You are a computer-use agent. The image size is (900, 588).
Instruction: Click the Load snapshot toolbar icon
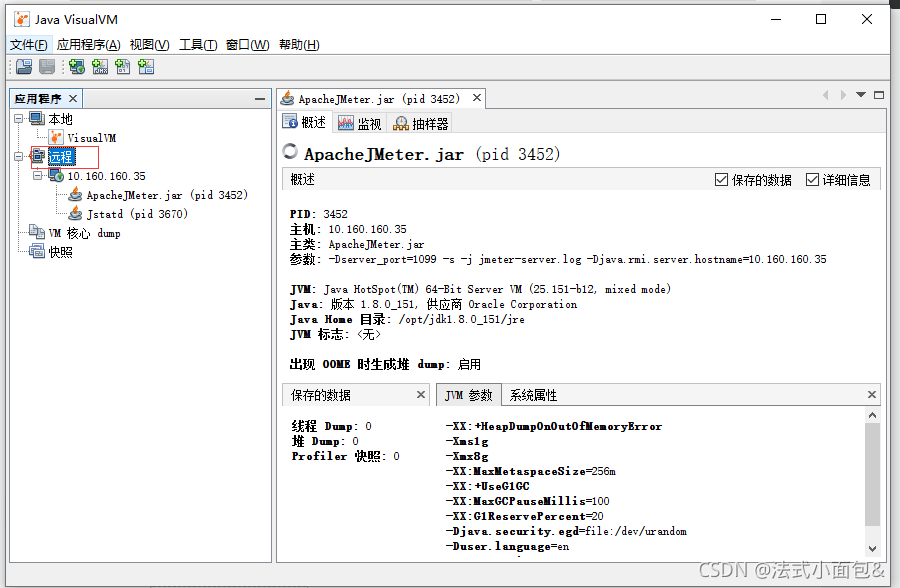pyautogui.click(x=23, y=66)
